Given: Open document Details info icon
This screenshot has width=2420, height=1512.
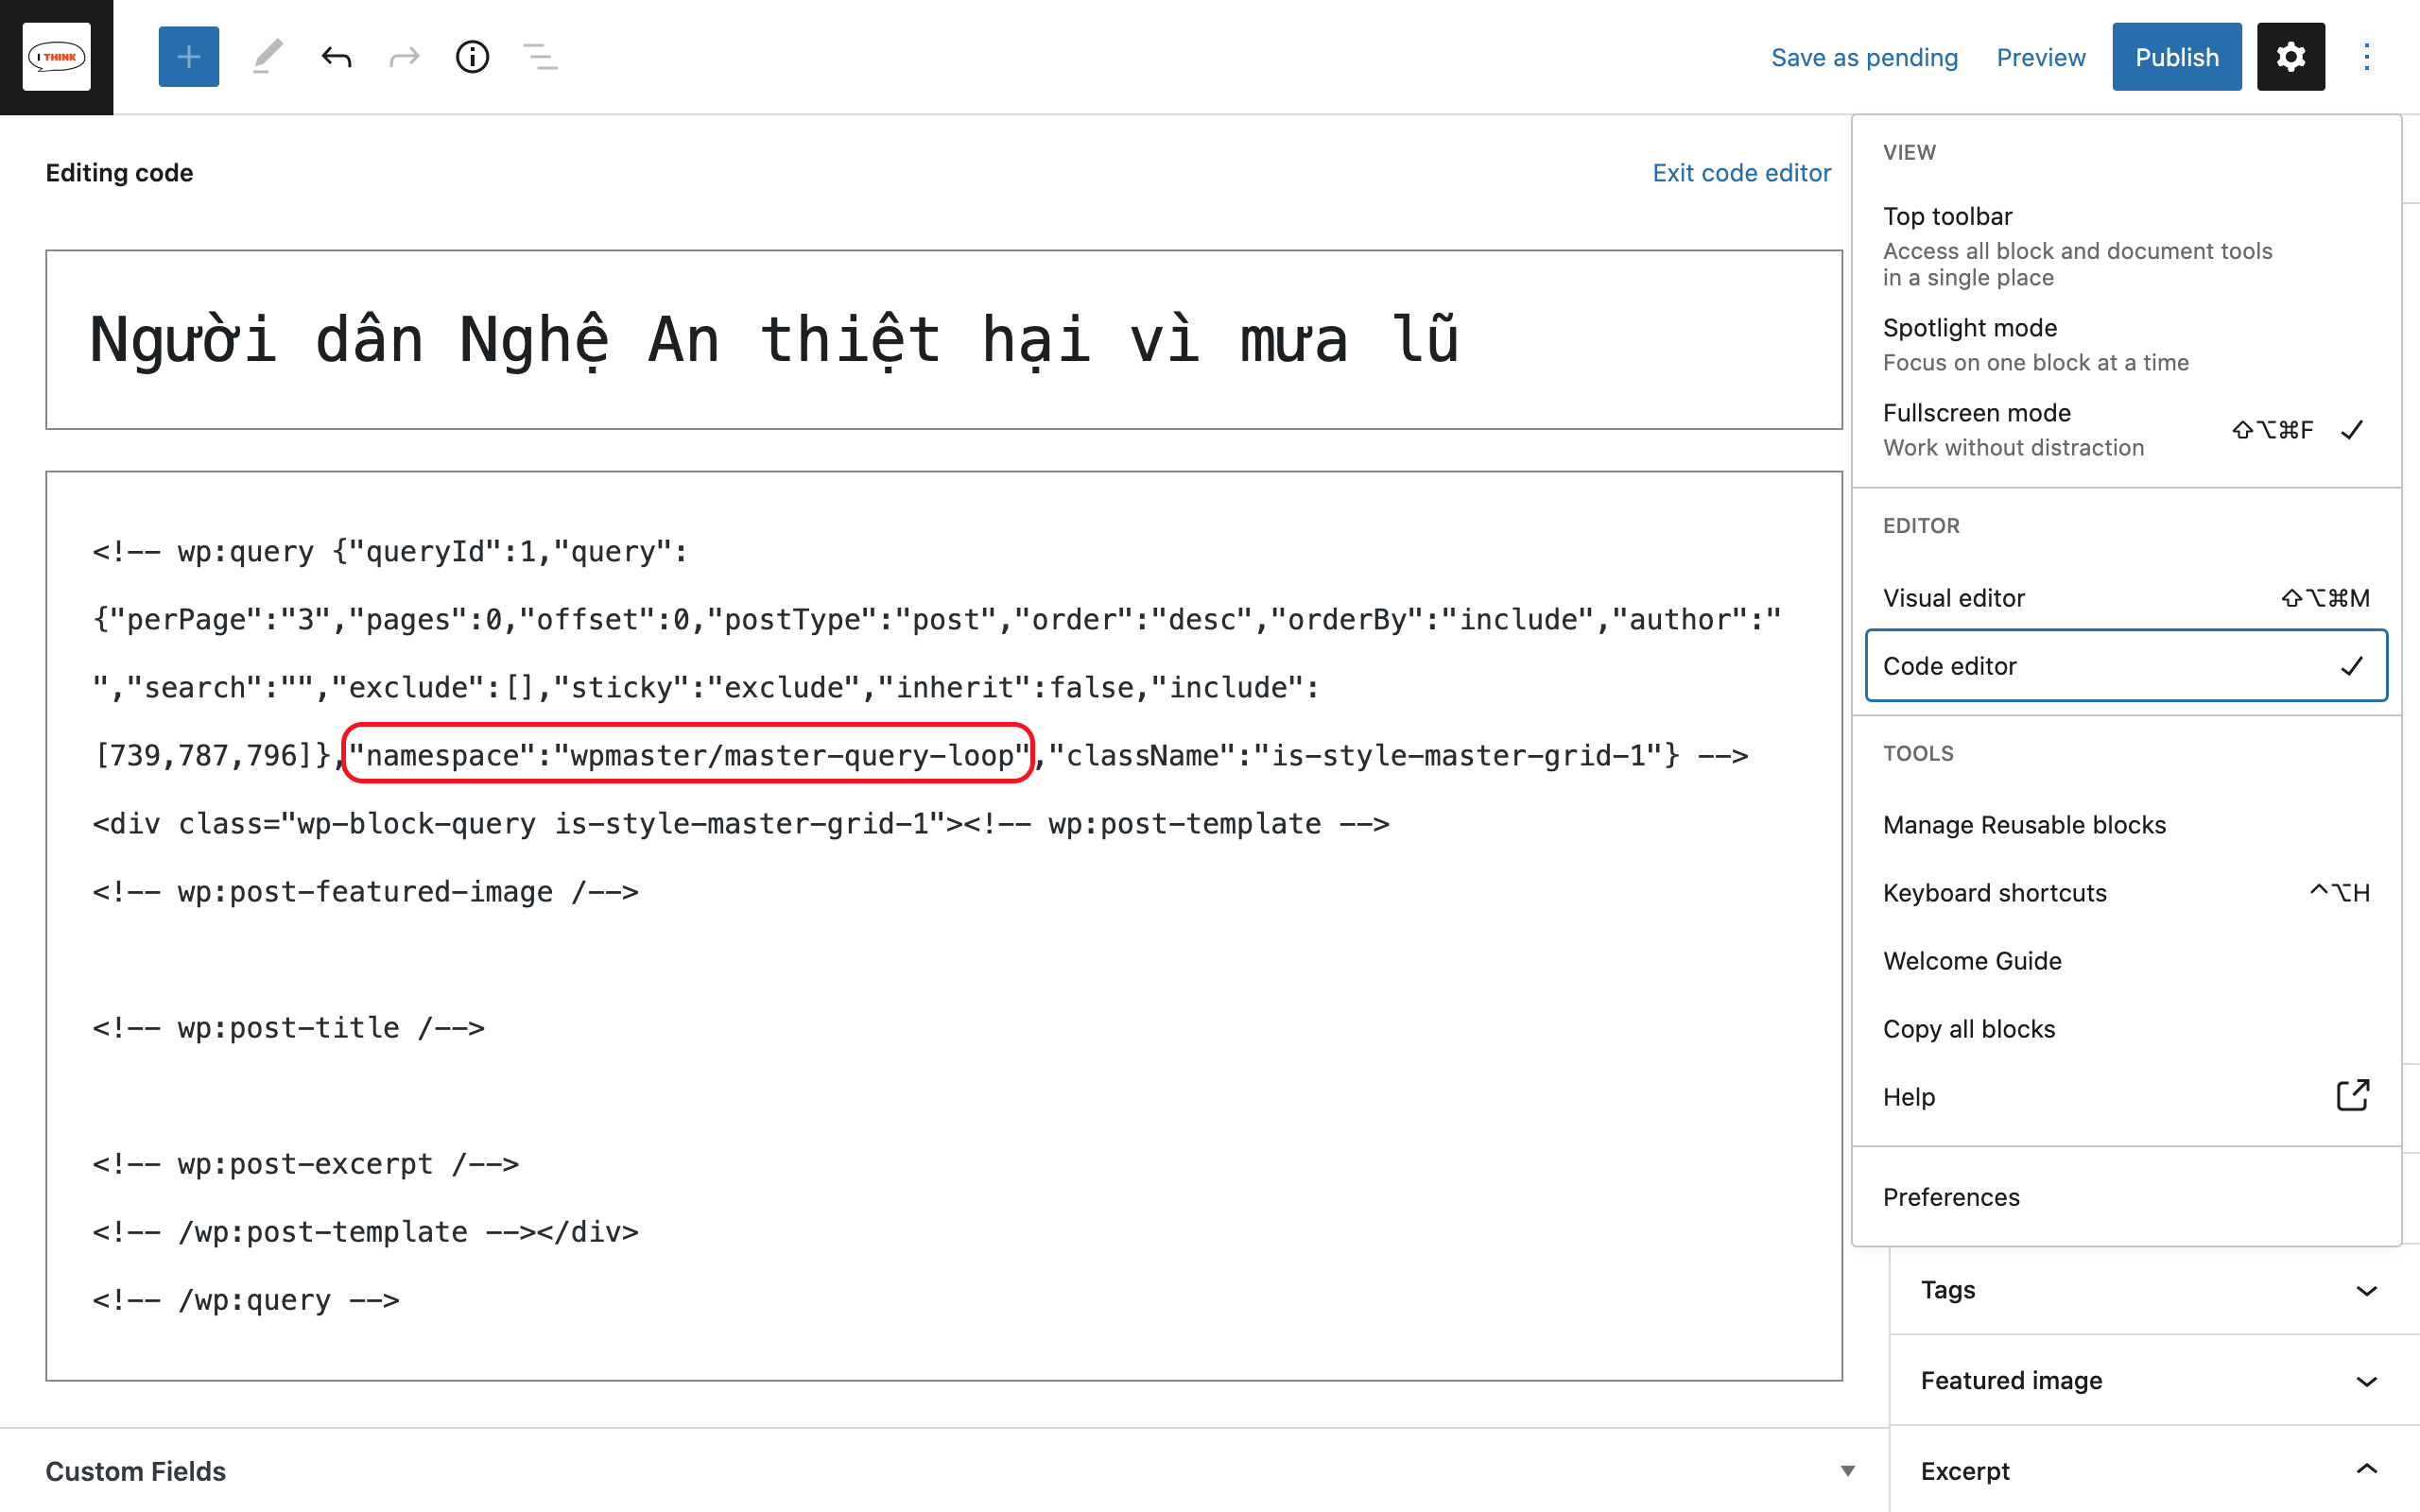Looking at the screenshot, I should 471,57.
